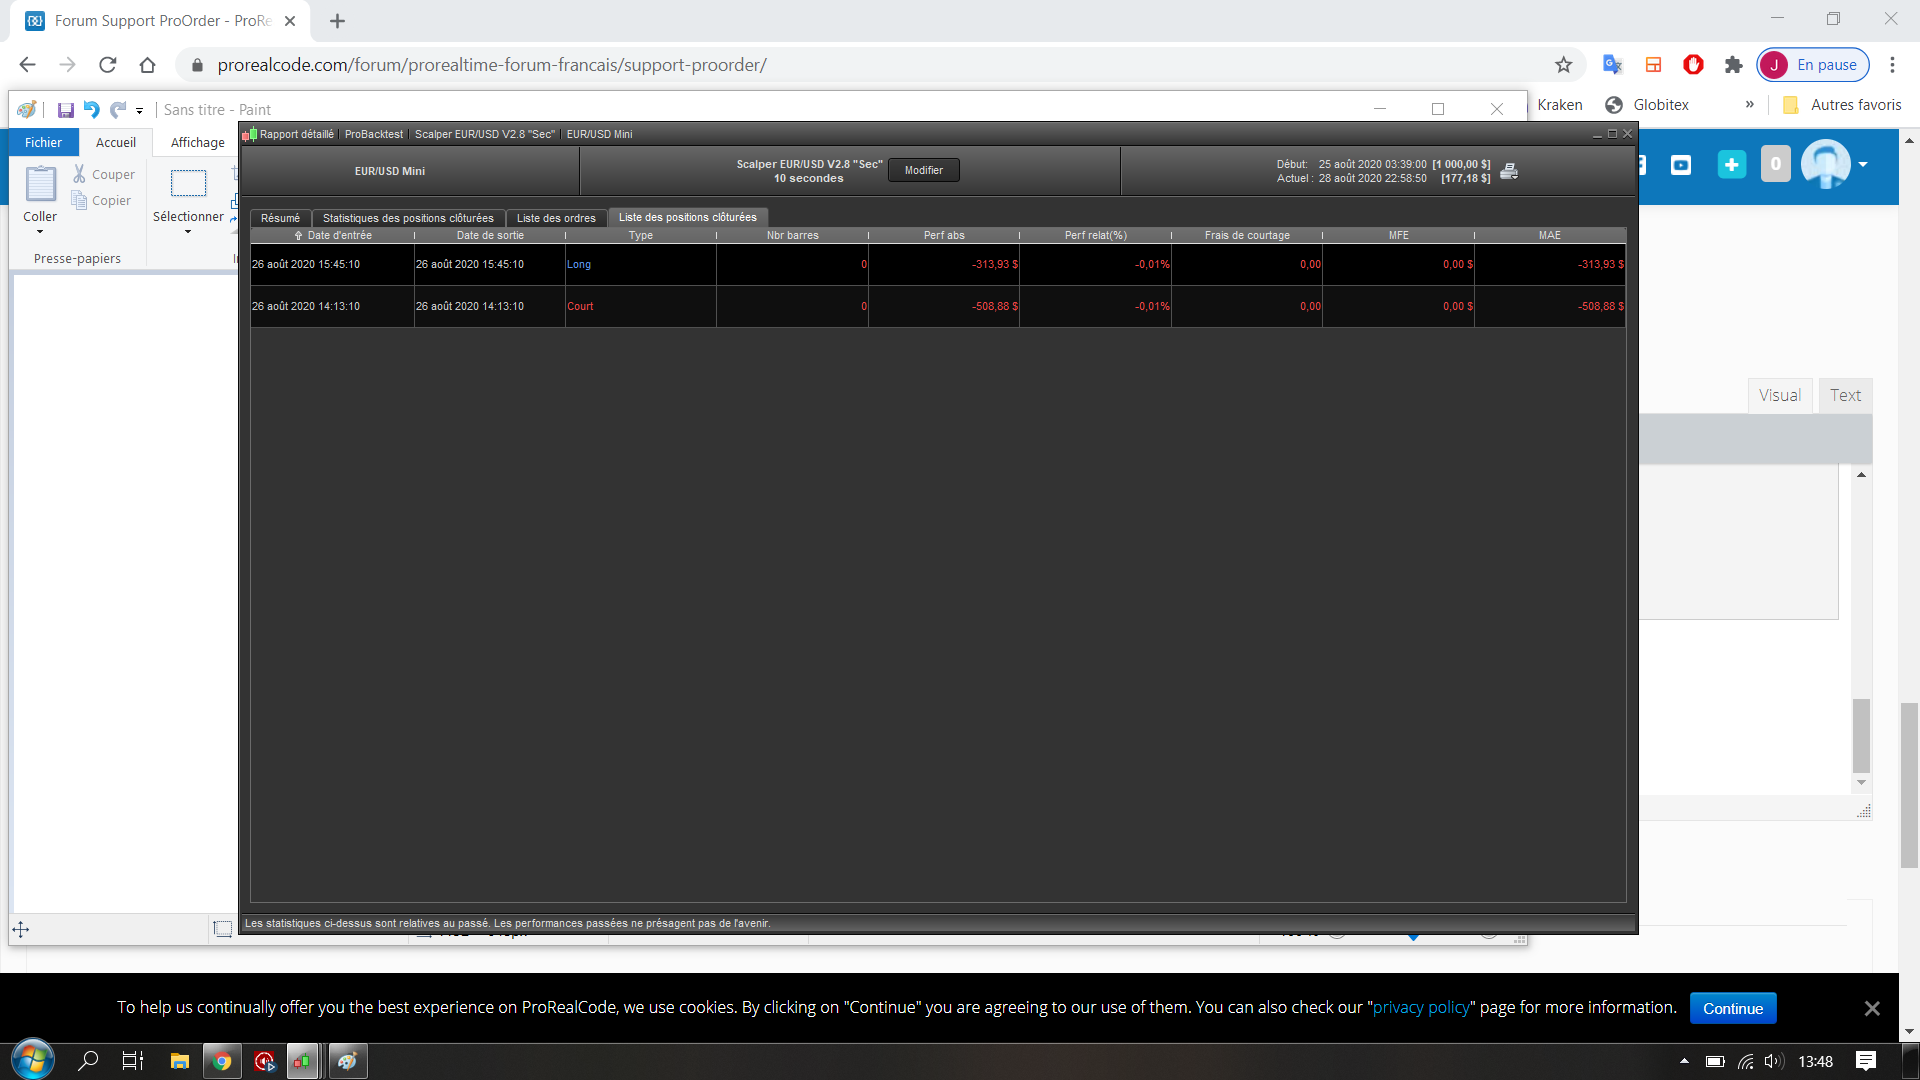Undo with Paint's blue arrow icon
The height and width of the screenshot is (1080, 1920).
click(91, 110)
